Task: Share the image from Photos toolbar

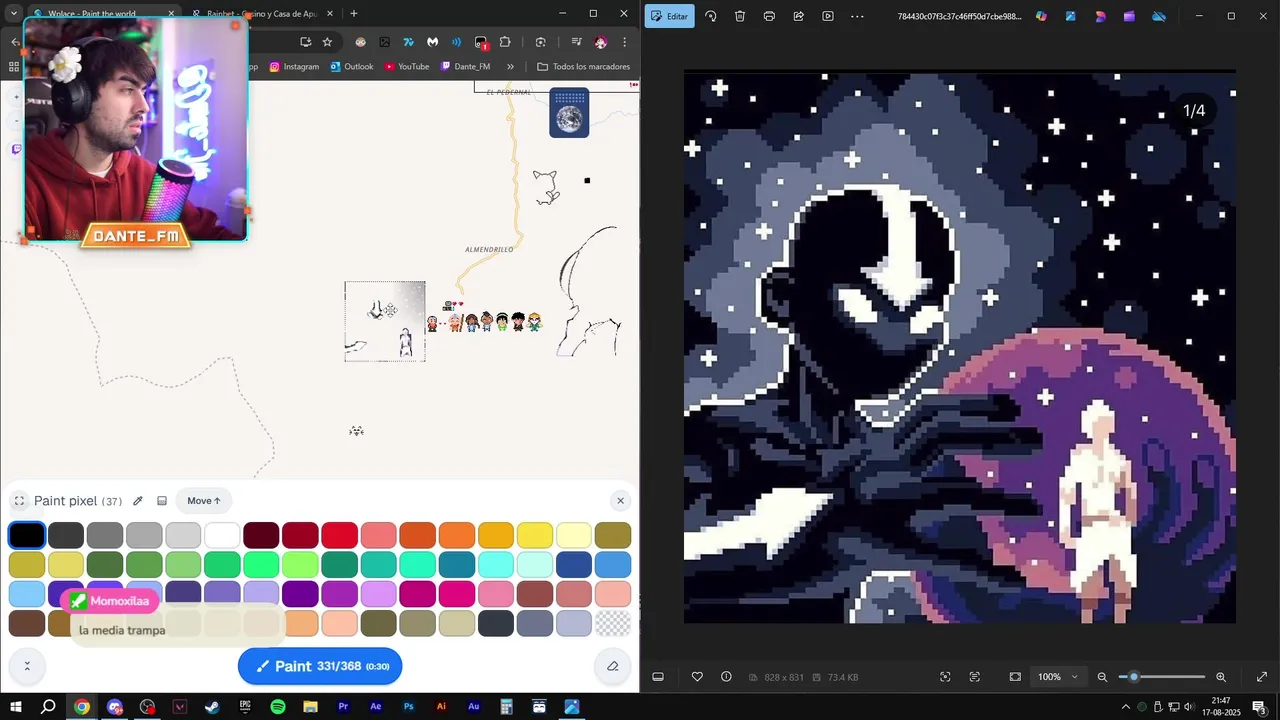Action: [798, 16]
